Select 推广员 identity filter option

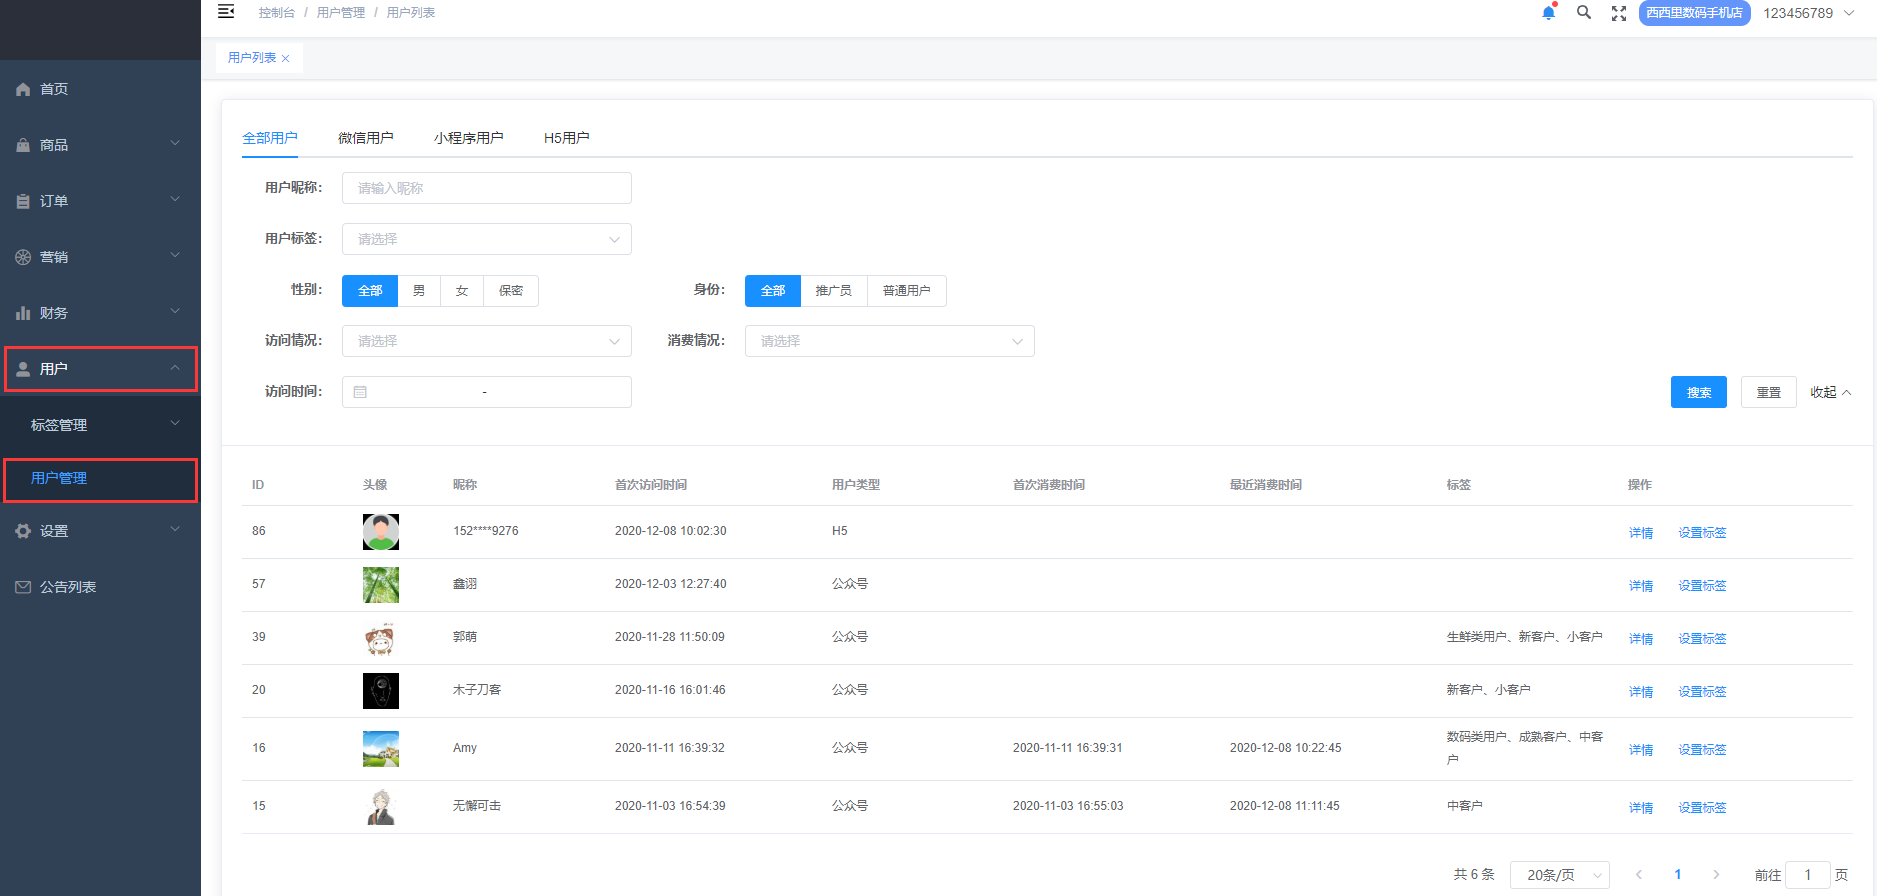pyautogui.click(x=833, y=291)
